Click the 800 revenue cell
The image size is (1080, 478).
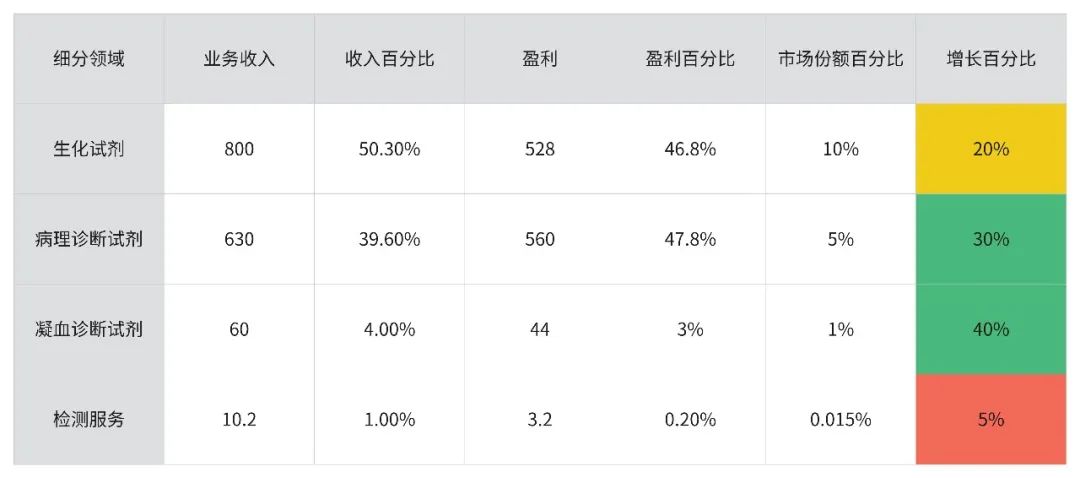[239, 149]
